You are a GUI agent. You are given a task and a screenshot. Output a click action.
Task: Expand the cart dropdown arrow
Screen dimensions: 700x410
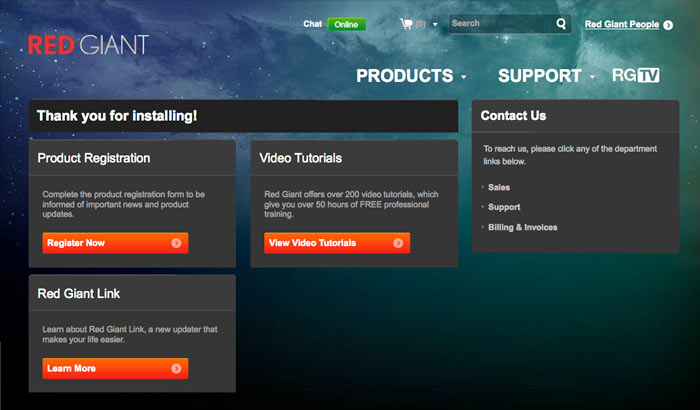click(435, 25)
